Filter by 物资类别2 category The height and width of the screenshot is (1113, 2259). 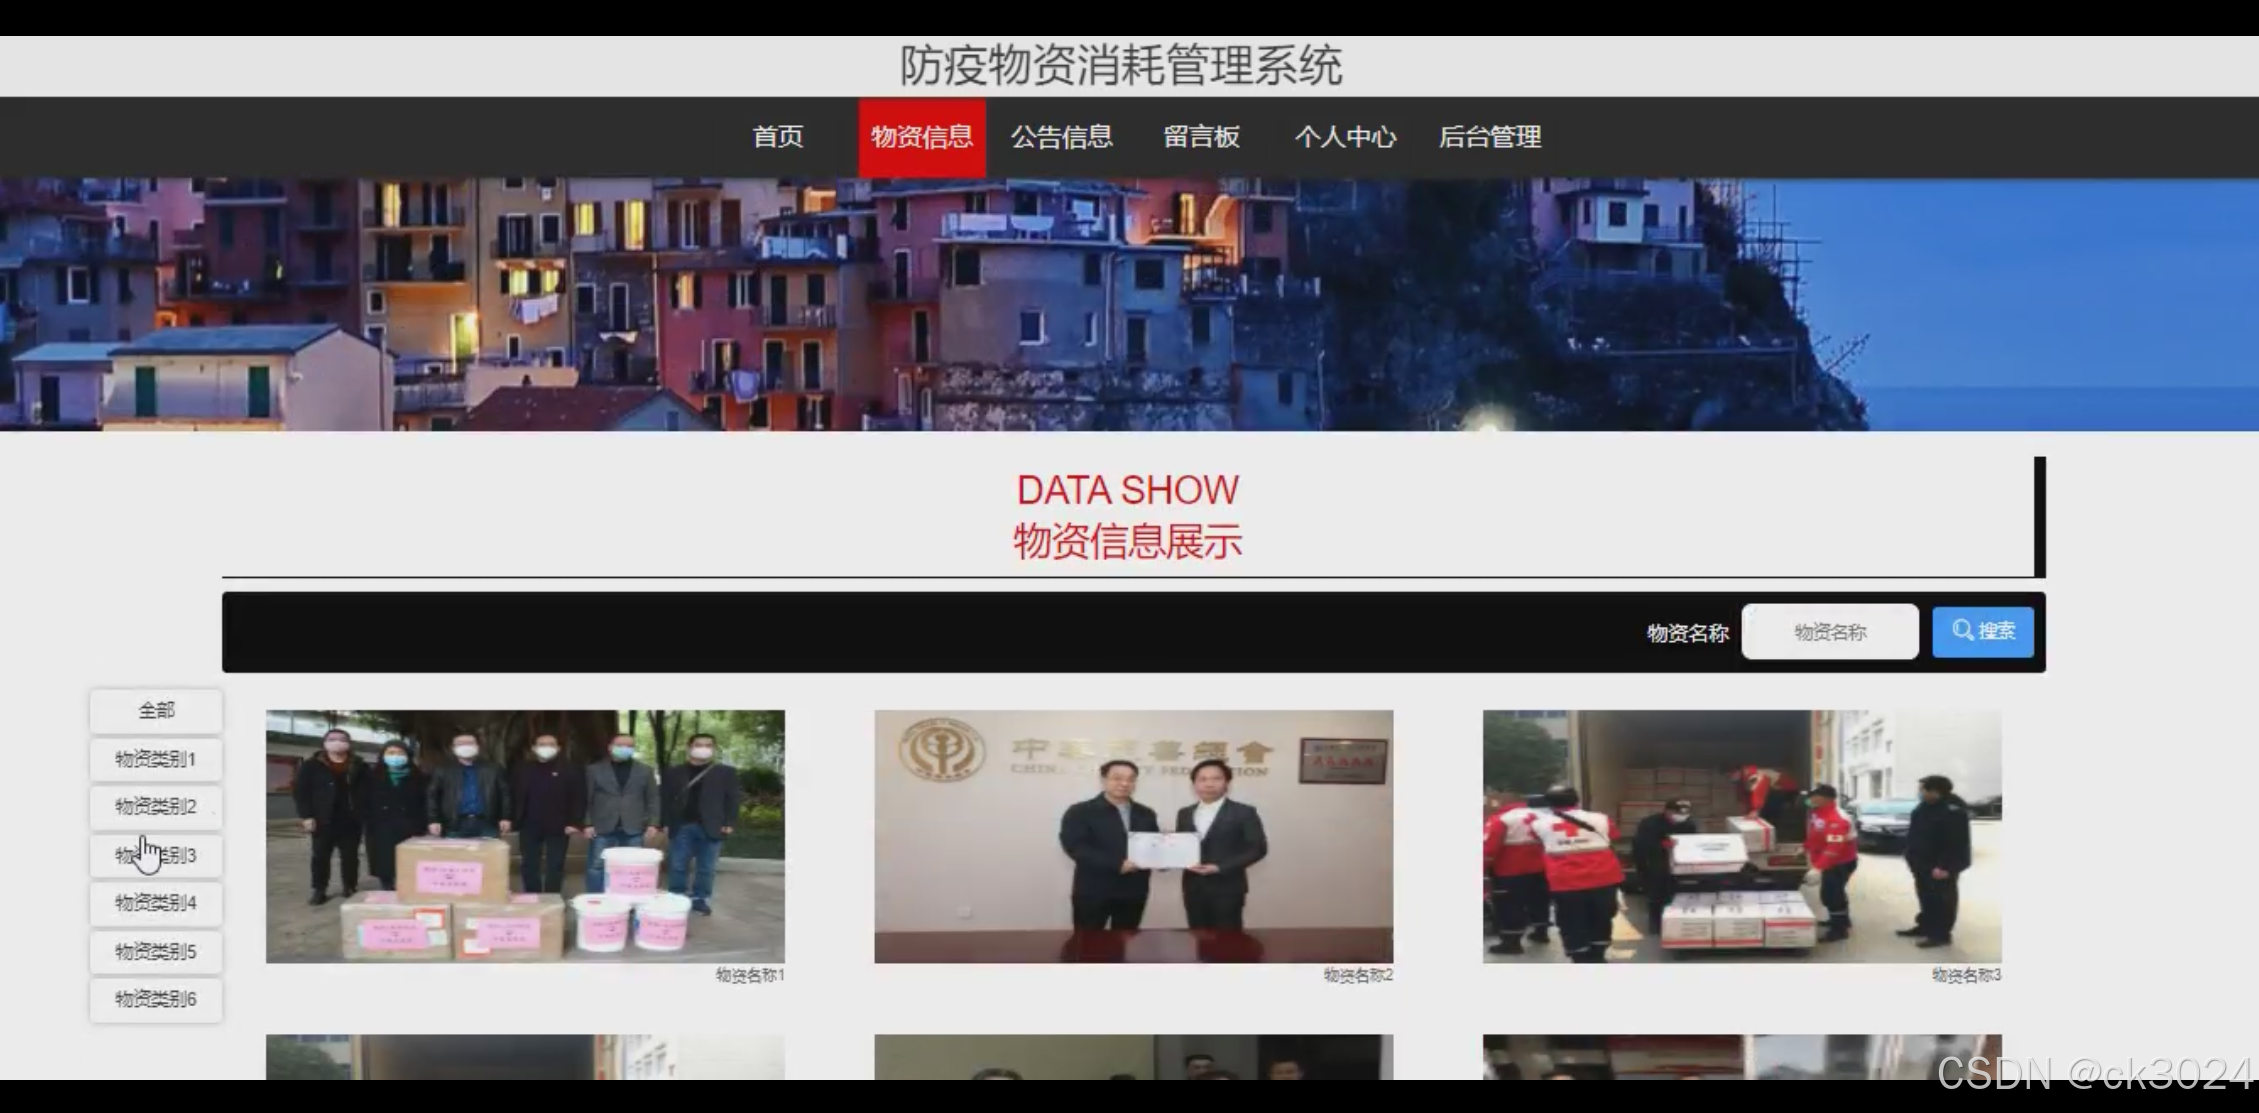pyautogui.click(x=156, y=807)
